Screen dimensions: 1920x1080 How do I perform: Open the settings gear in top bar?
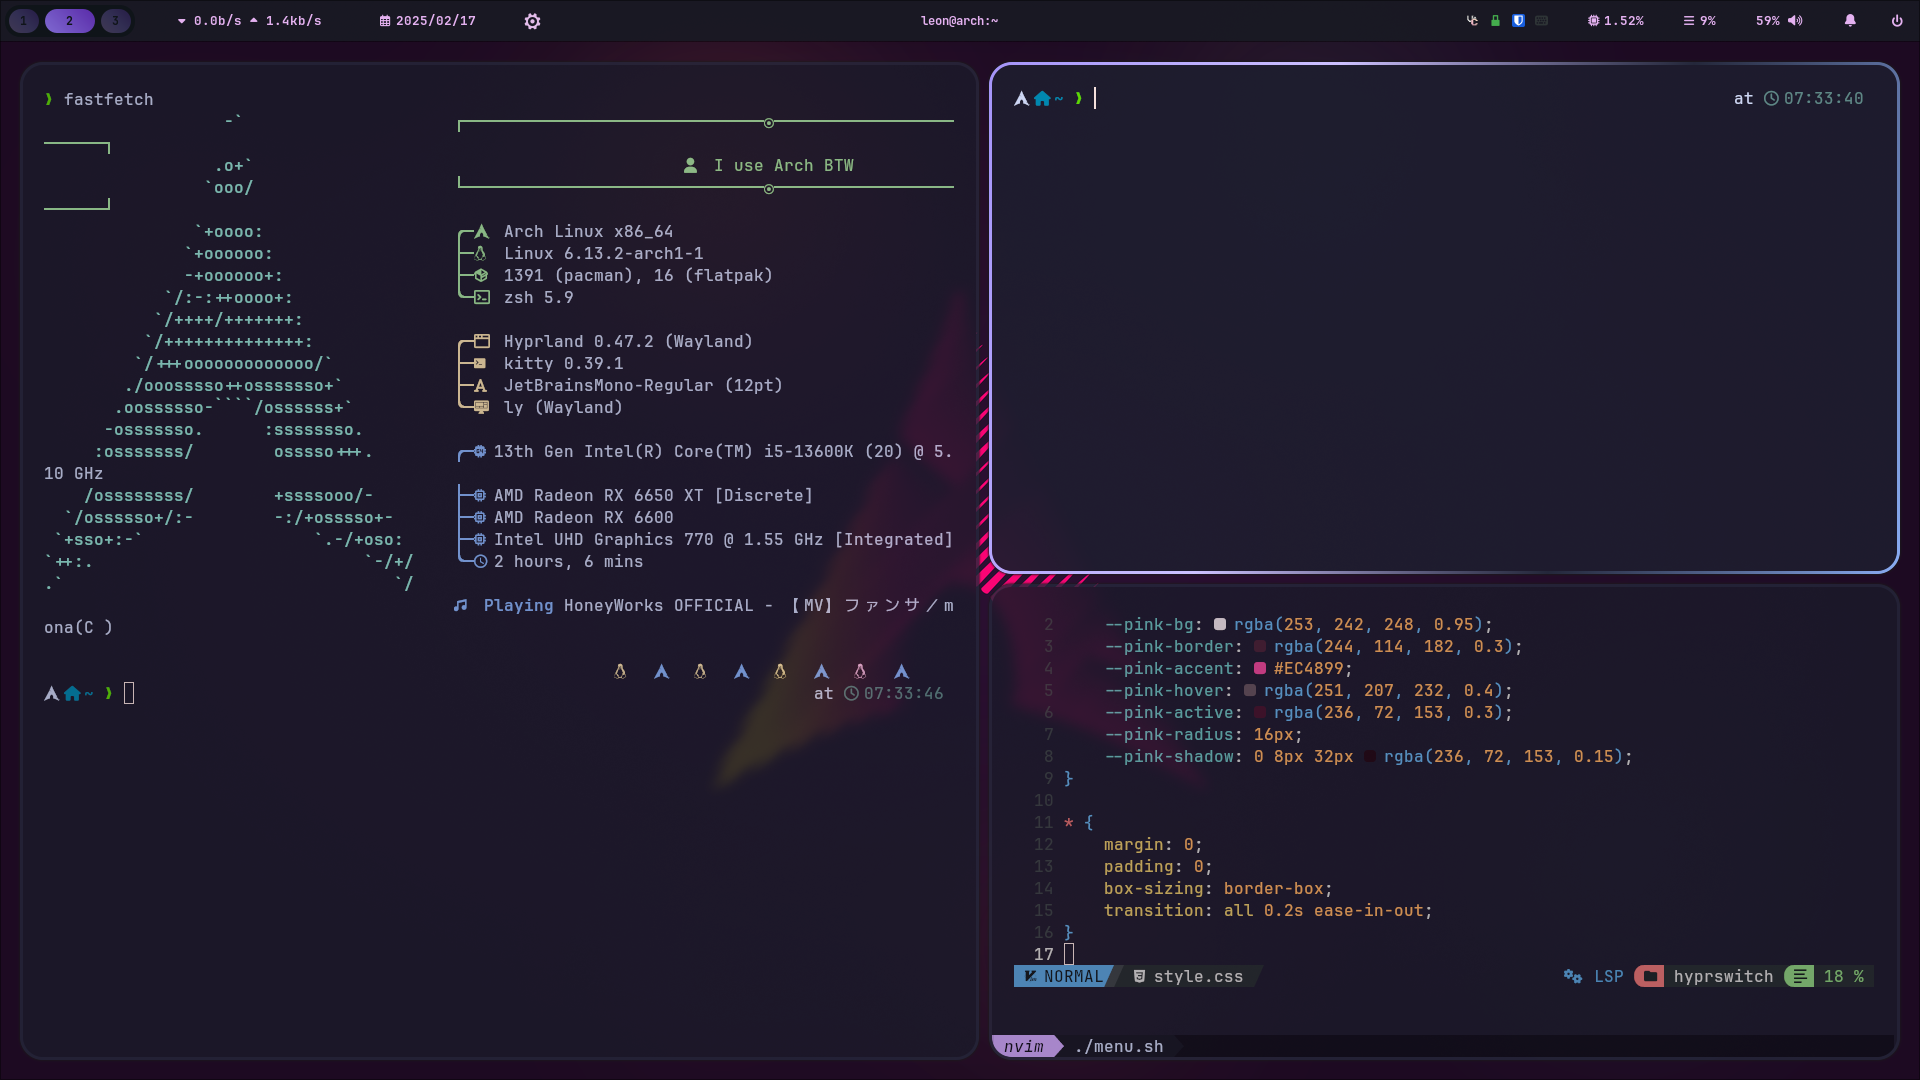tap(532, 21)
